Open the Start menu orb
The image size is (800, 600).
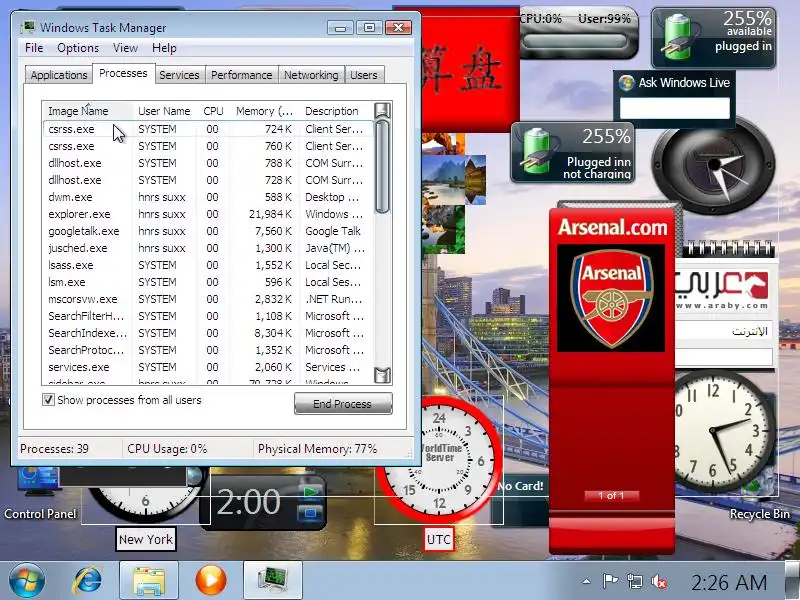point(27,581)
